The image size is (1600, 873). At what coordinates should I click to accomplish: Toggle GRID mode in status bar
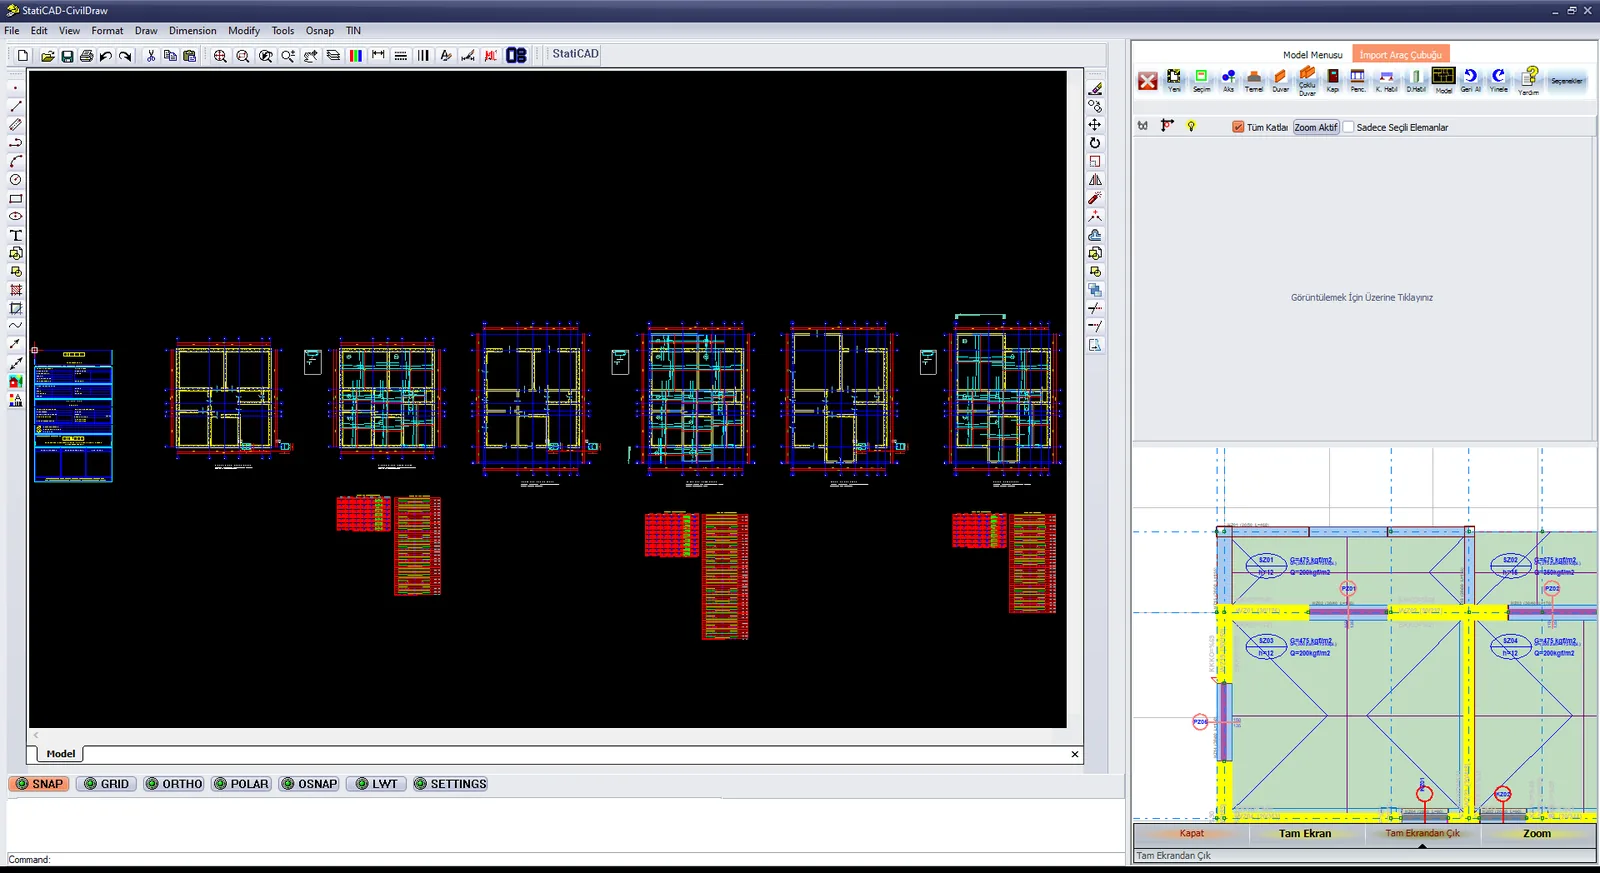tap(106, 784)
